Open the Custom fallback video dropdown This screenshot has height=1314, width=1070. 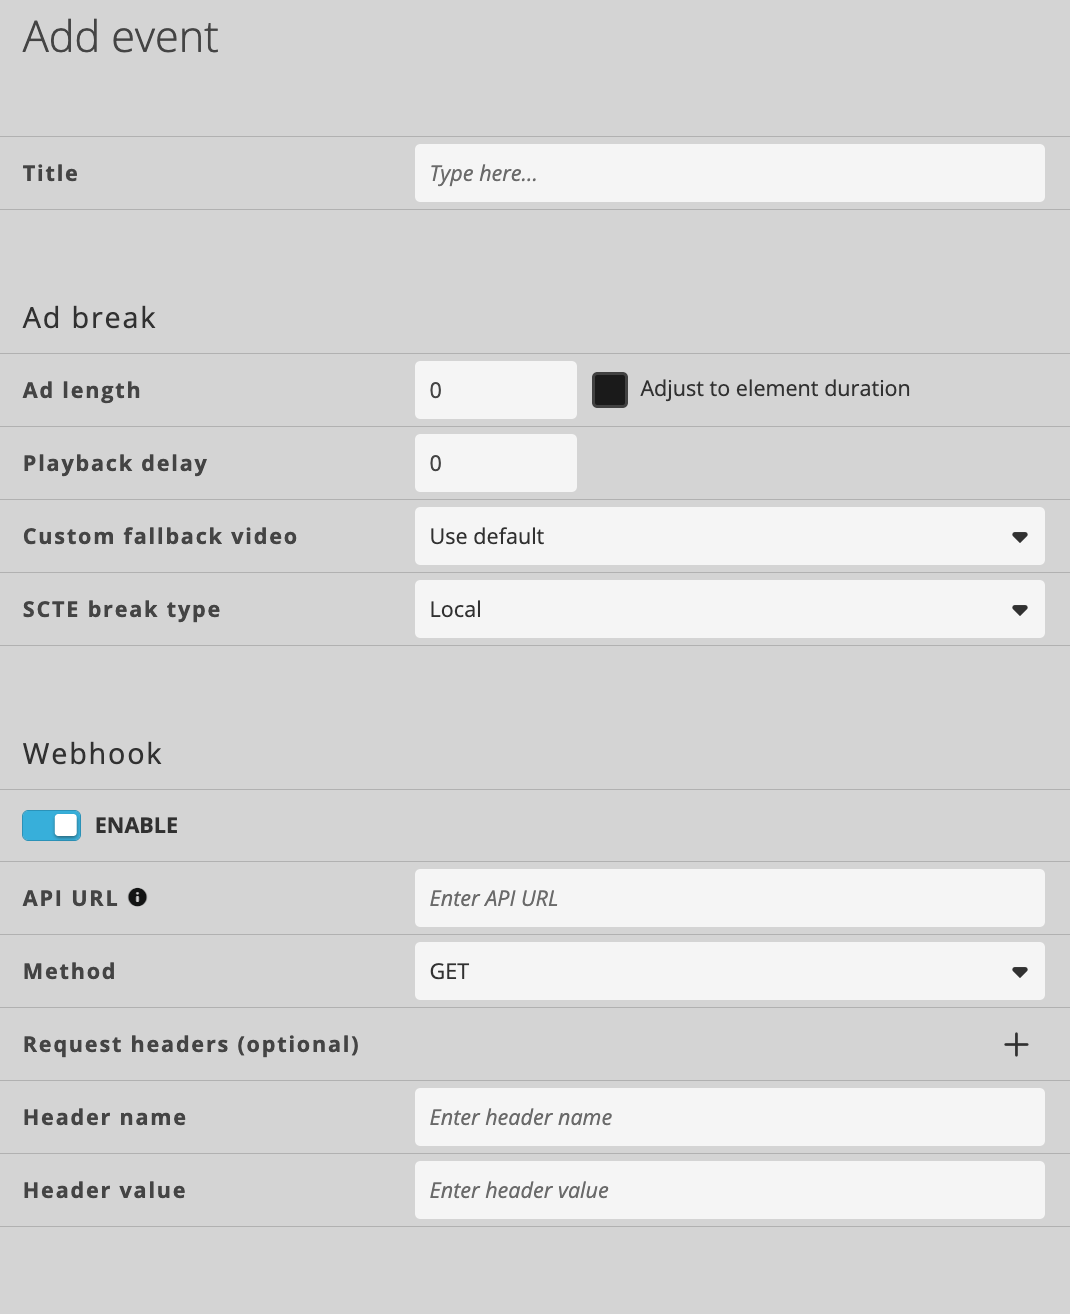[729, 536]
